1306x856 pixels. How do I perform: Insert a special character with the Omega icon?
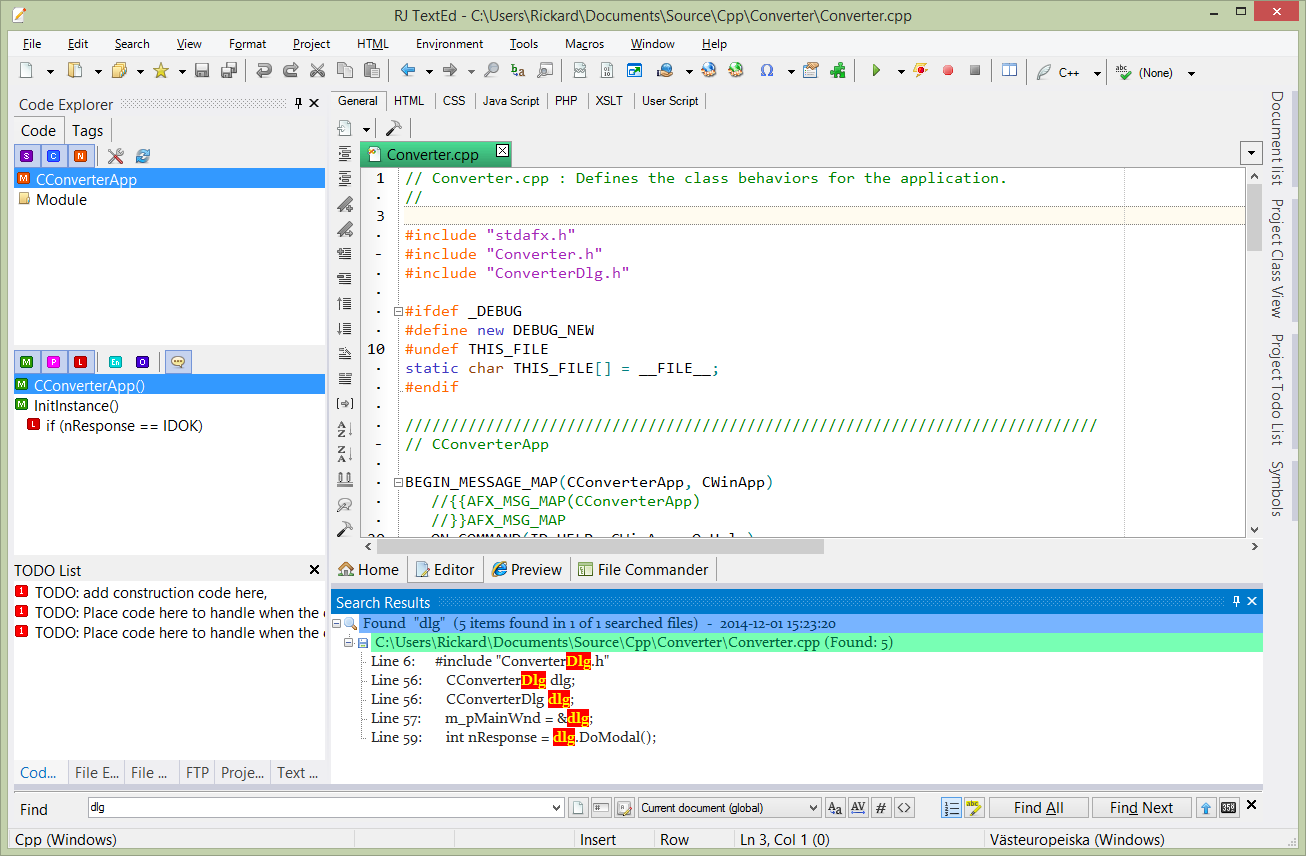tap(767, 71)
